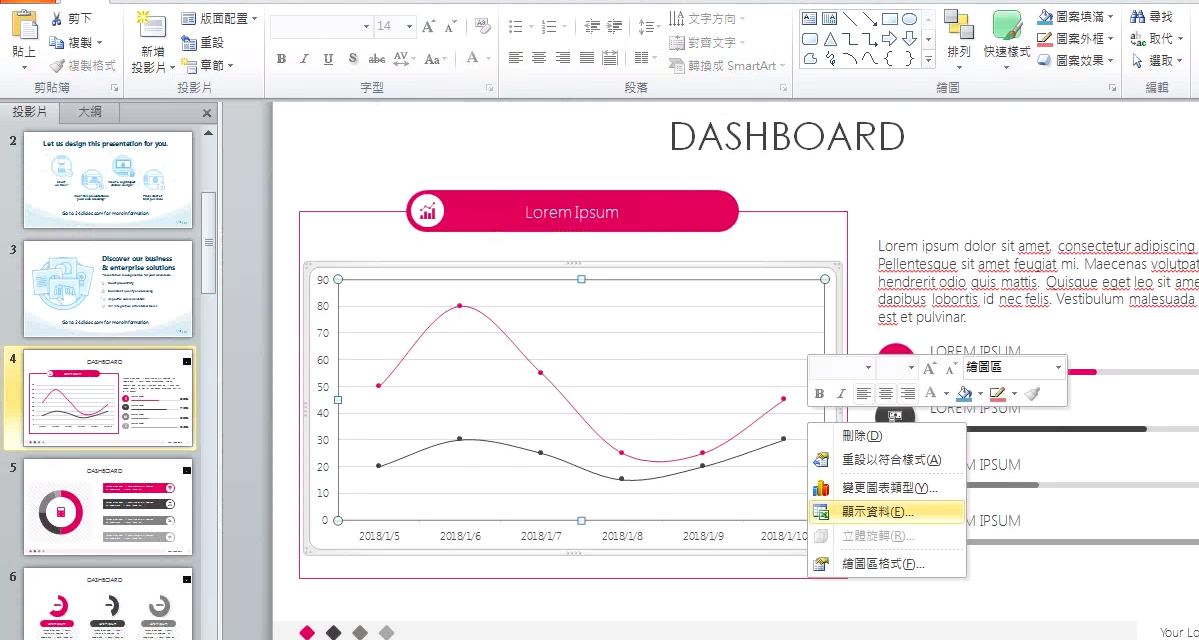Toggle Underline in the ribbon

[328, 59]
